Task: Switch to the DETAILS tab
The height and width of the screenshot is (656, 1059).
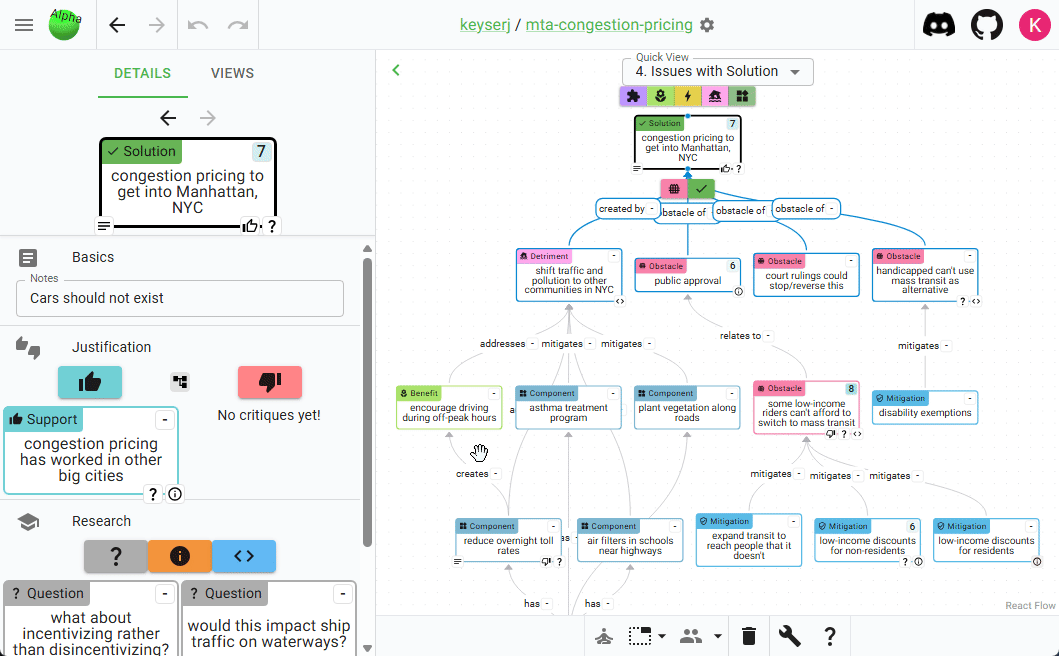Action: [x=143, y=73]
